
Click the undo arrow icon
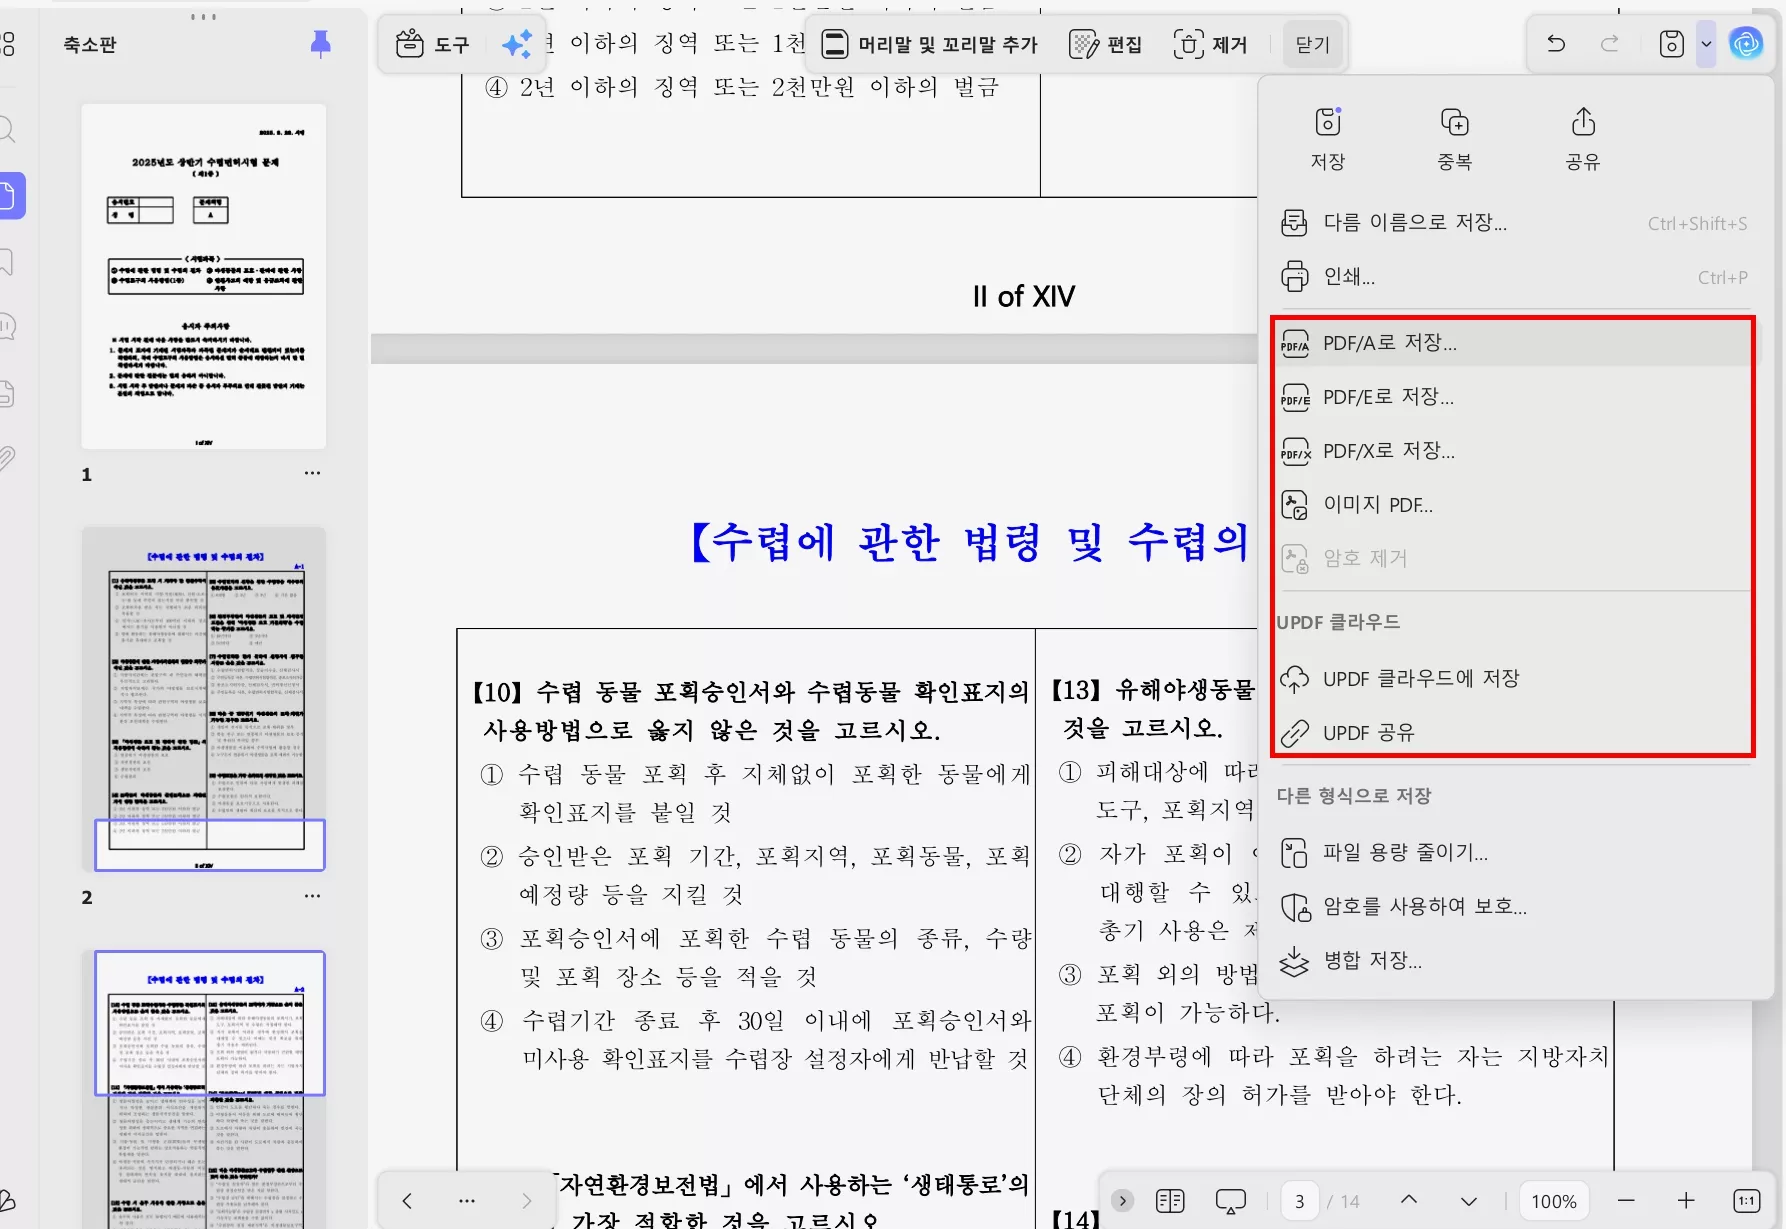(x=1556, y=43)
